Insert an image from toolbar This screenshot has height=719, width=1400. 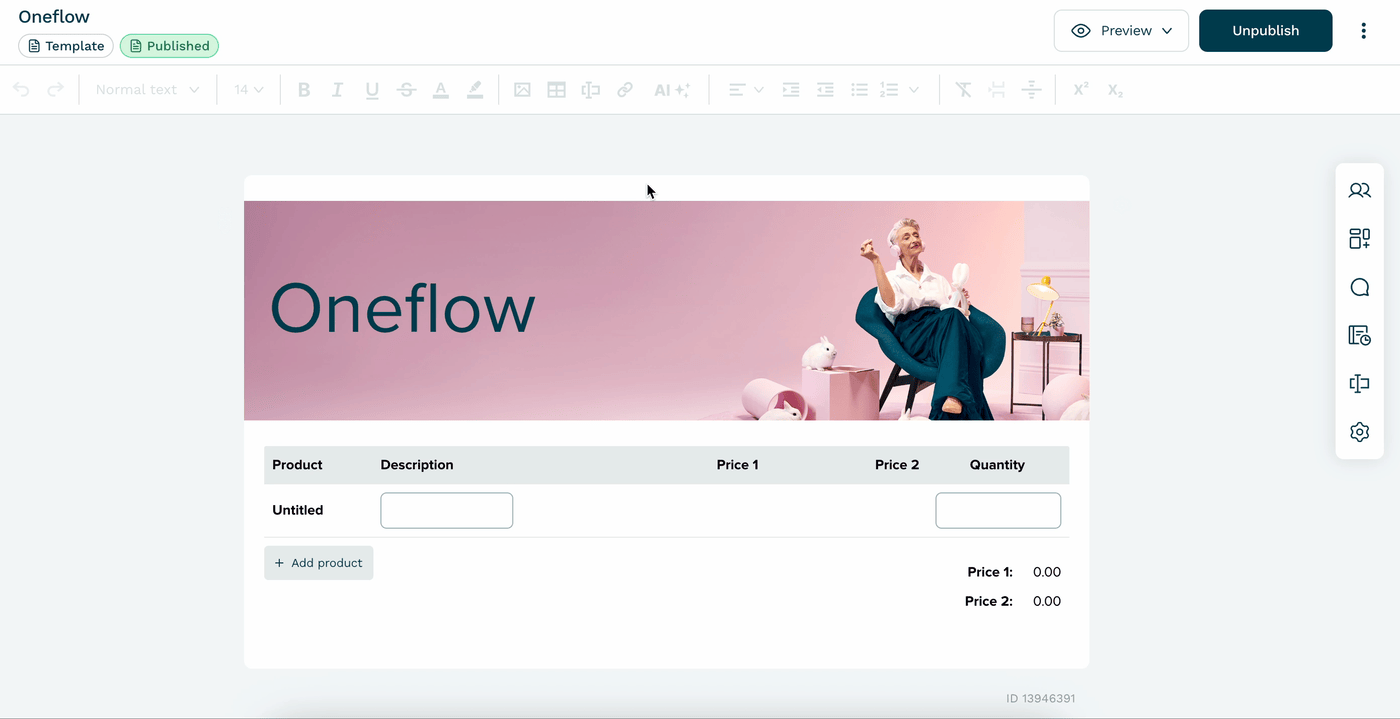[522, 90]
